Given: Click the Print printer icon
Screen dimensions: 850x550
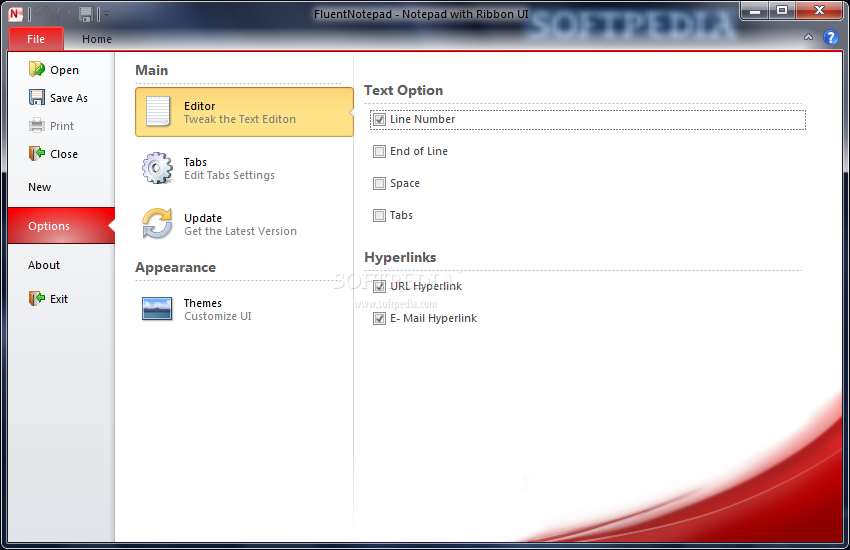Looking at the screenshot, I should point(37,125).
